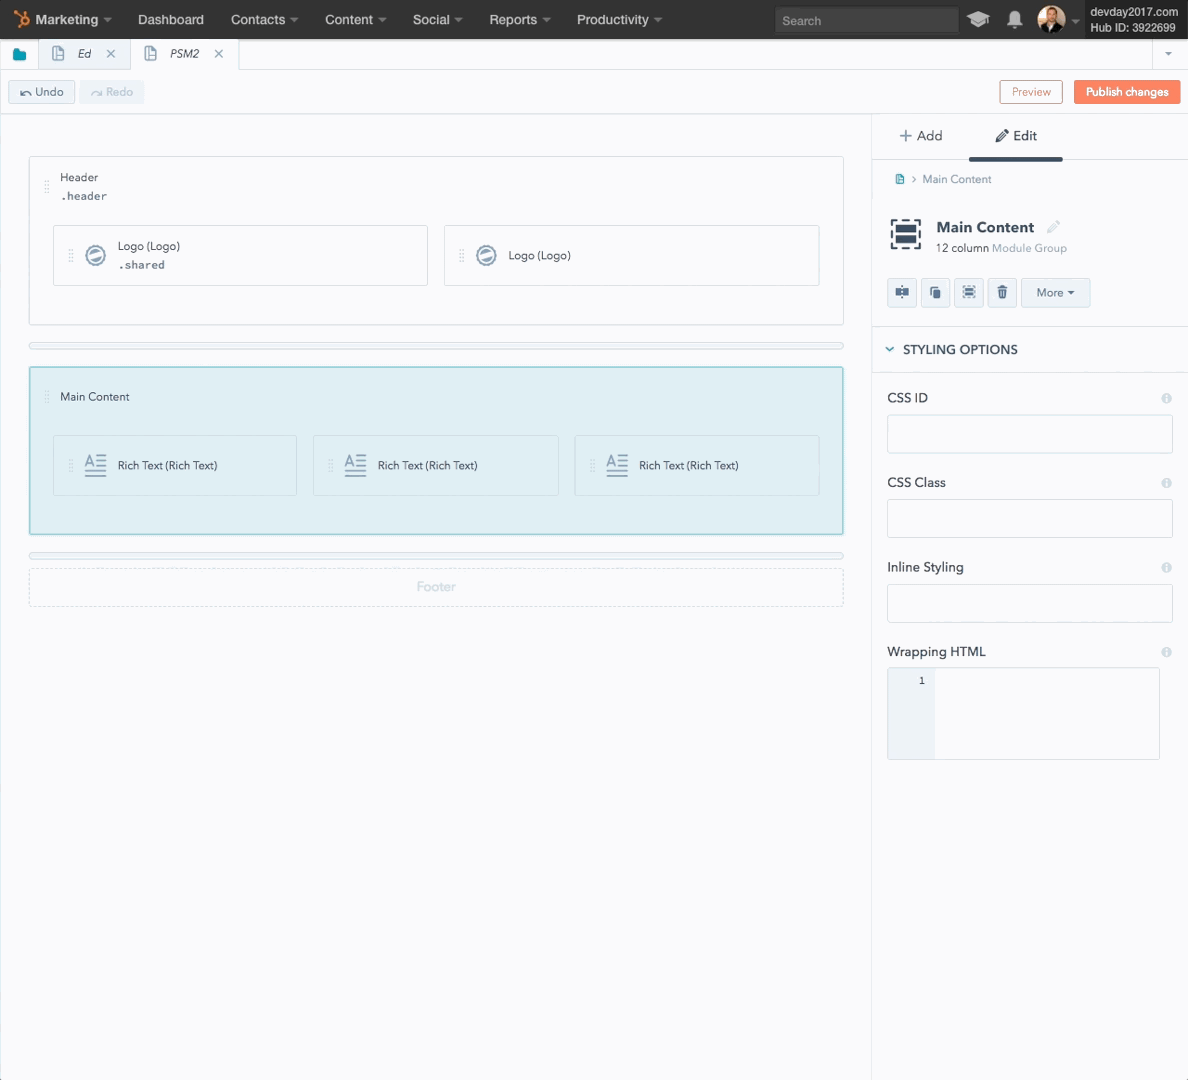1188x1080 pixels.
Task: Click the pencil icon beside Main Content title
Action: (1053, 227)
